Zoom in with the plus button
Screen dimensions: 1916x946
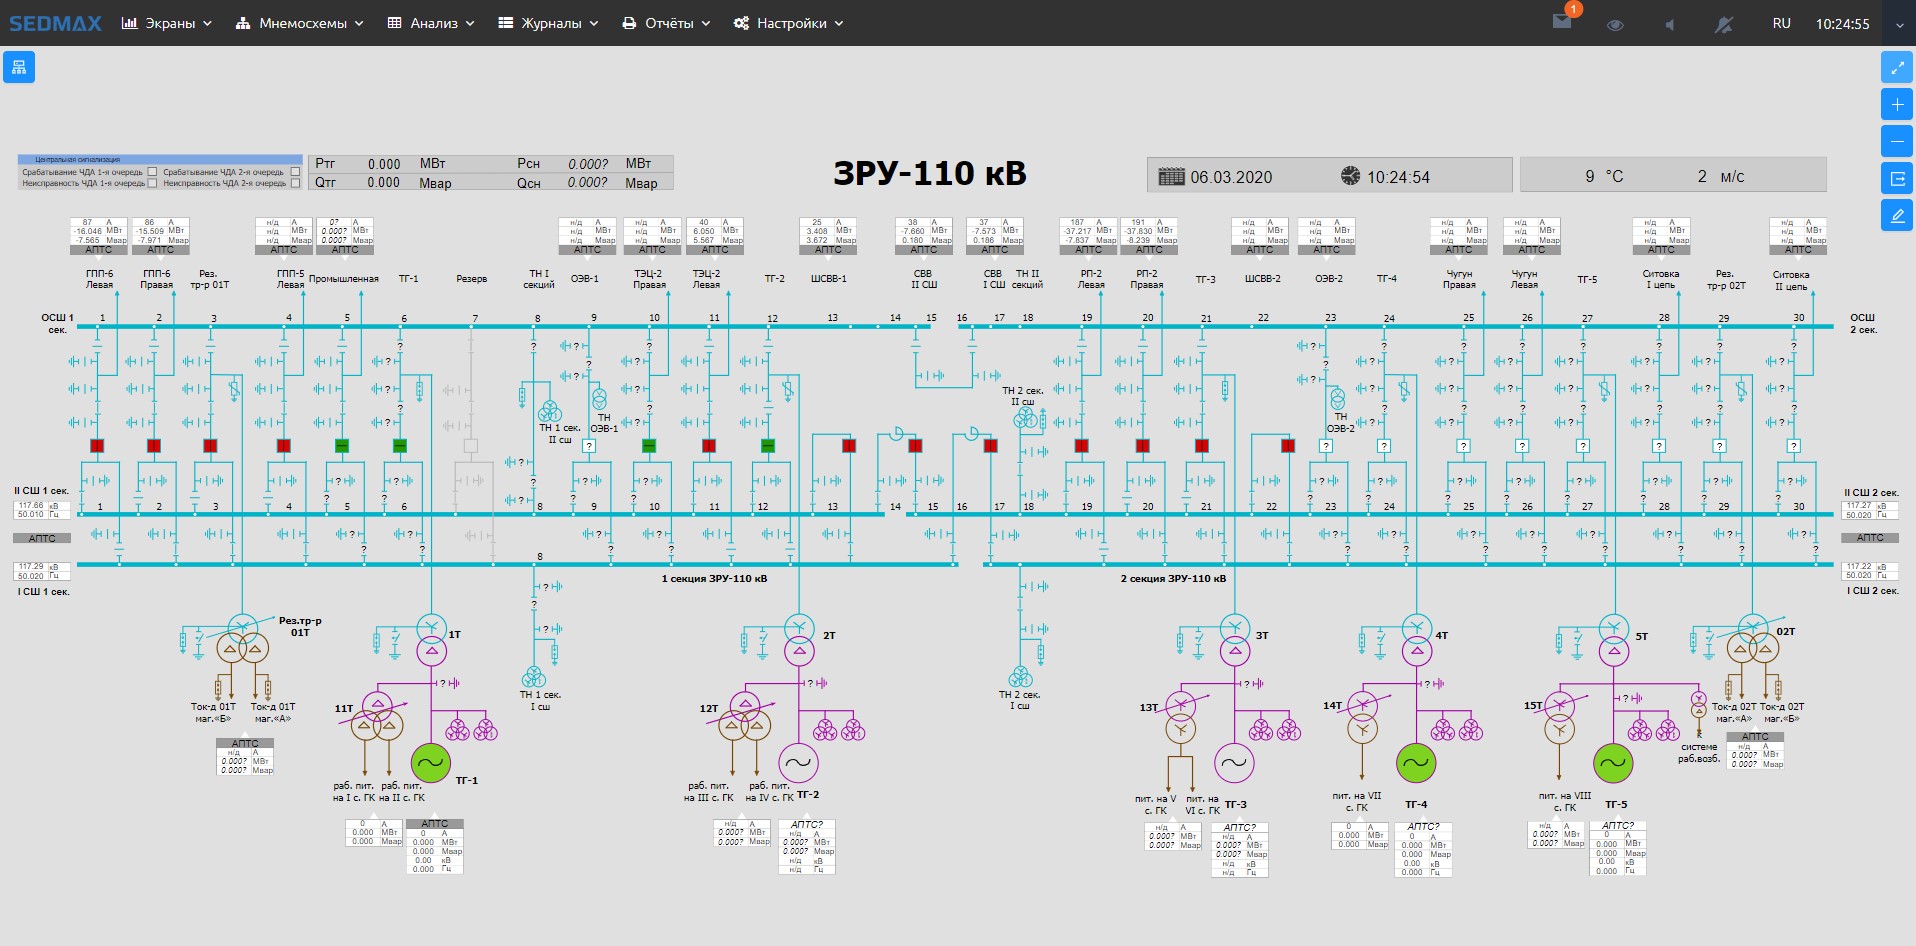pyautogui.click(x=1897, y=104)
